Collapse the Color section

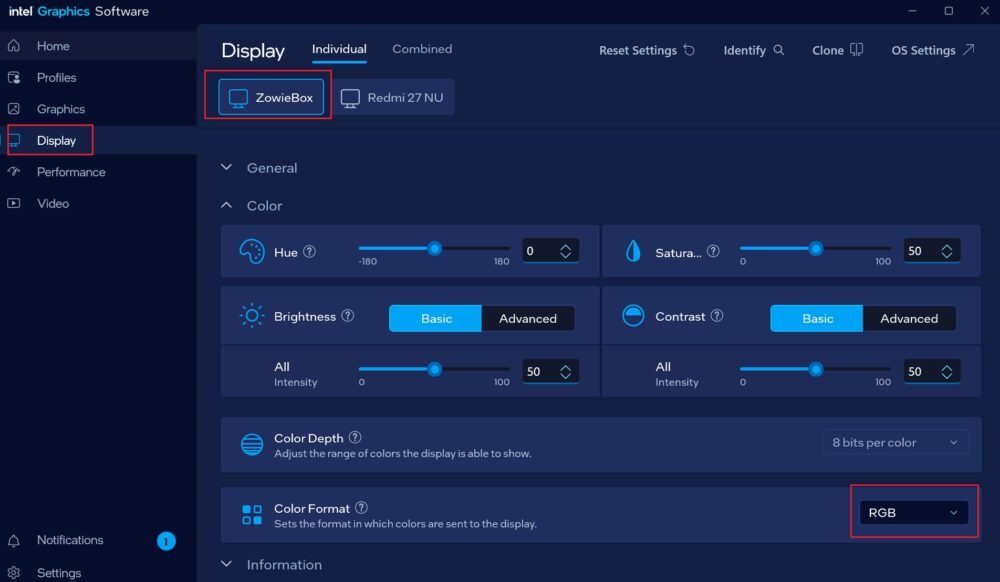point(227,206)
